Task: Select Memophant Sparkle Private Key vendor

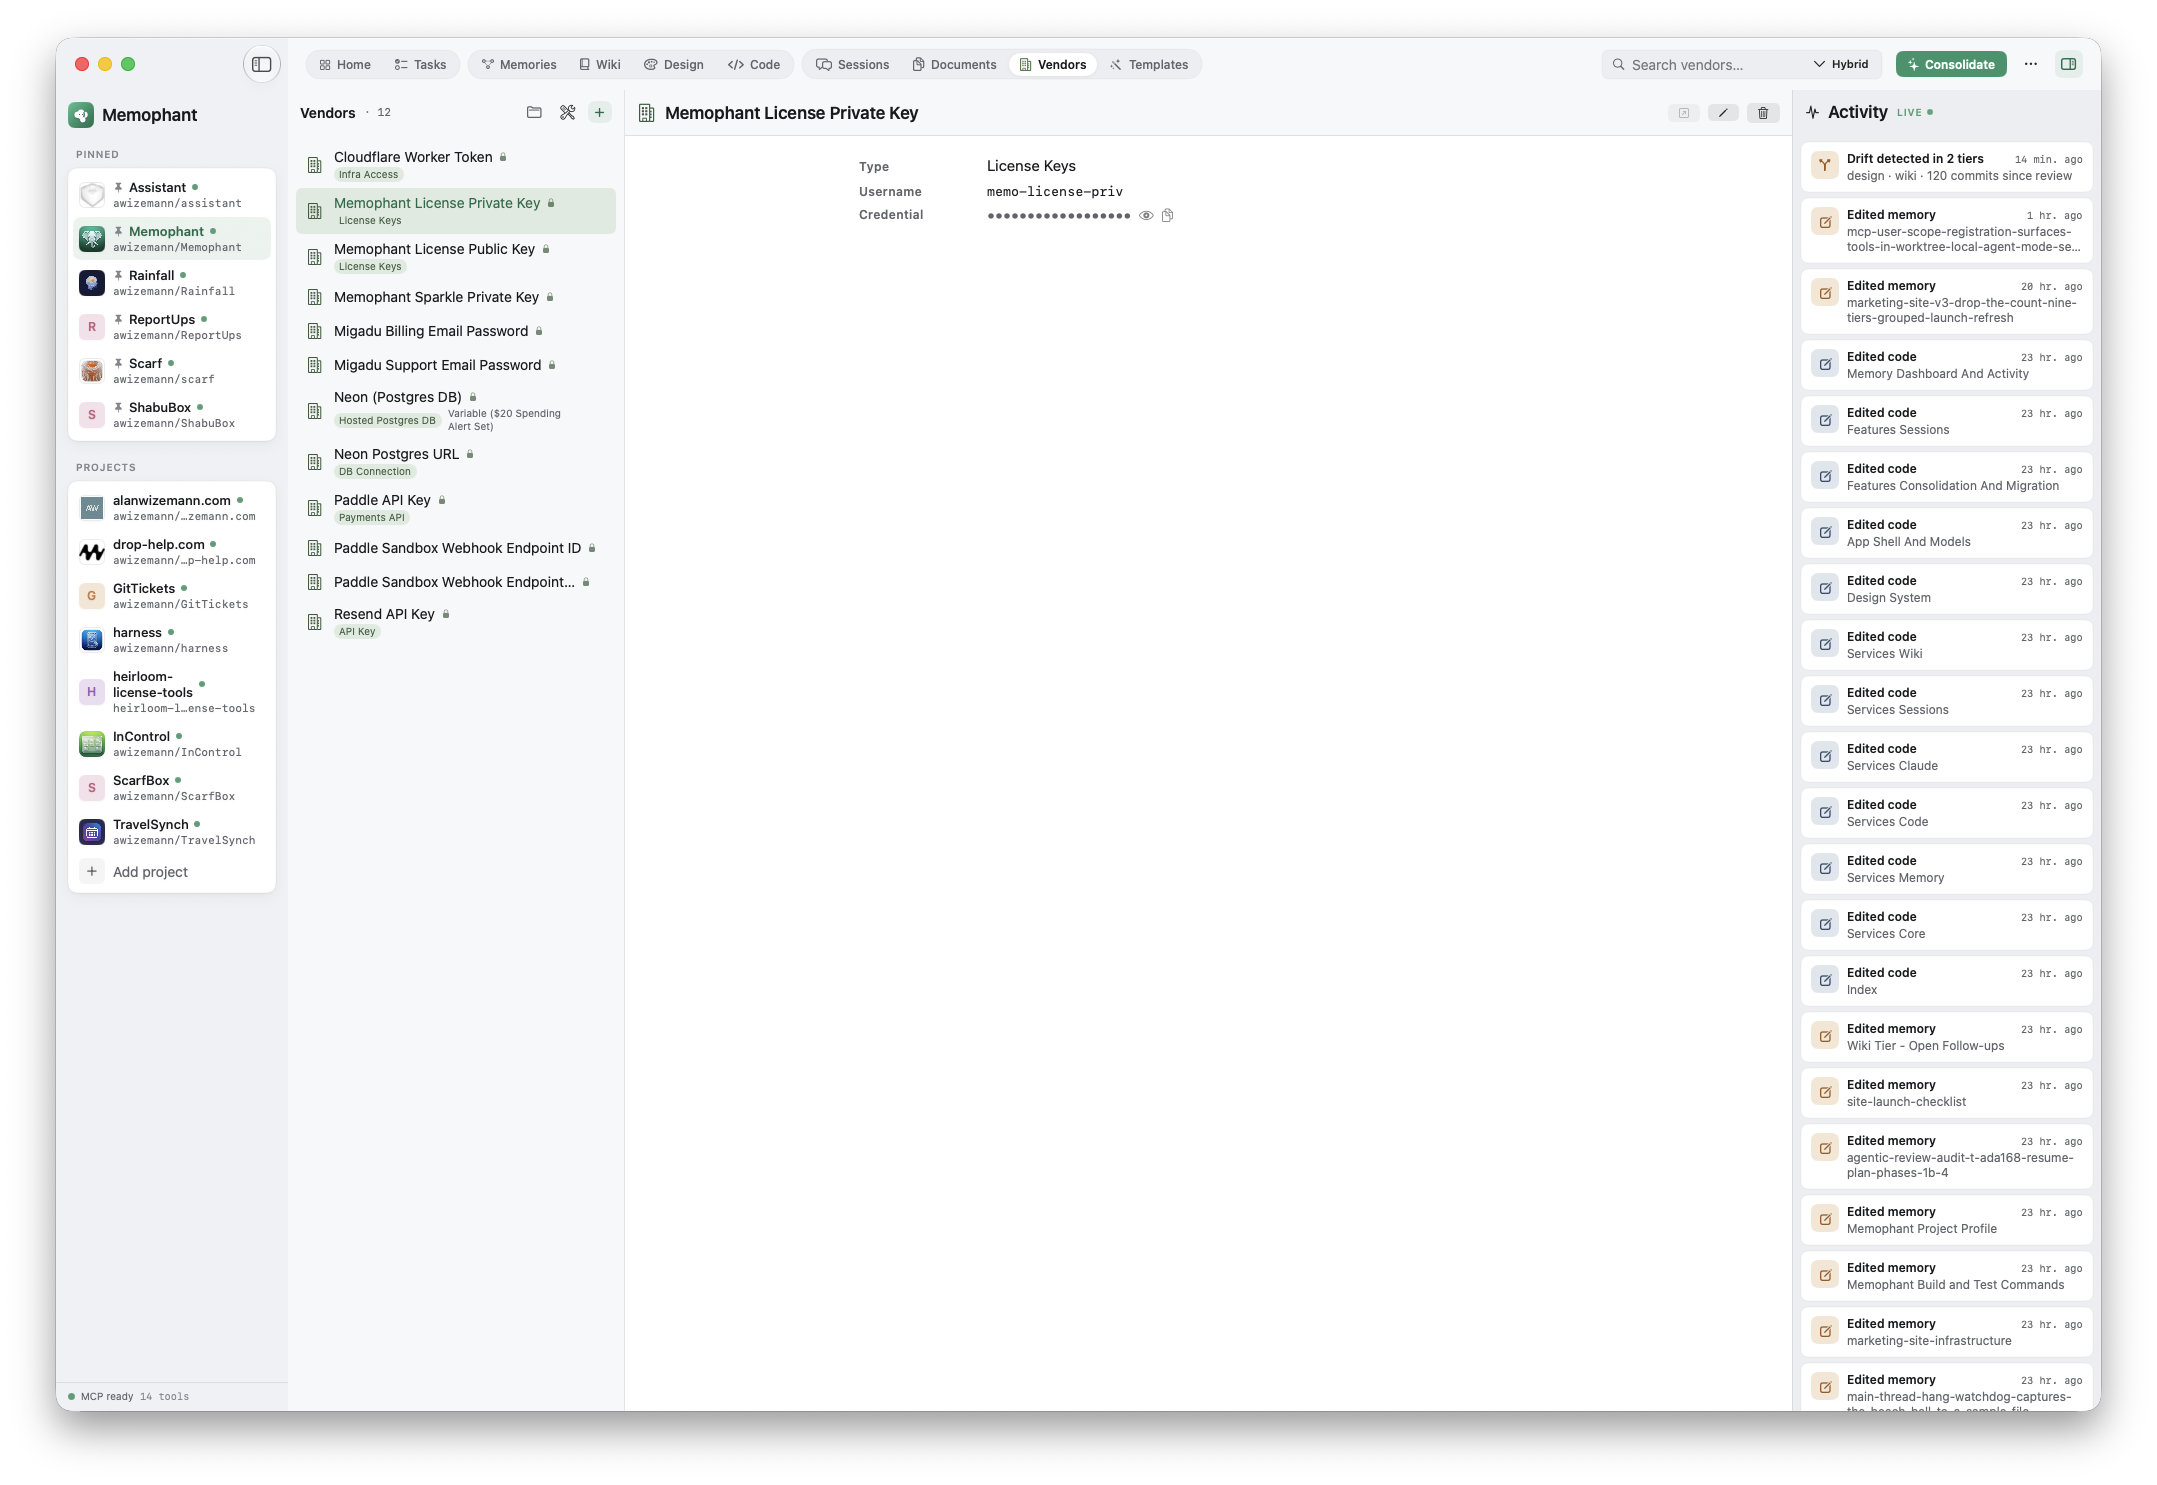Action: [x=456, y=297]
